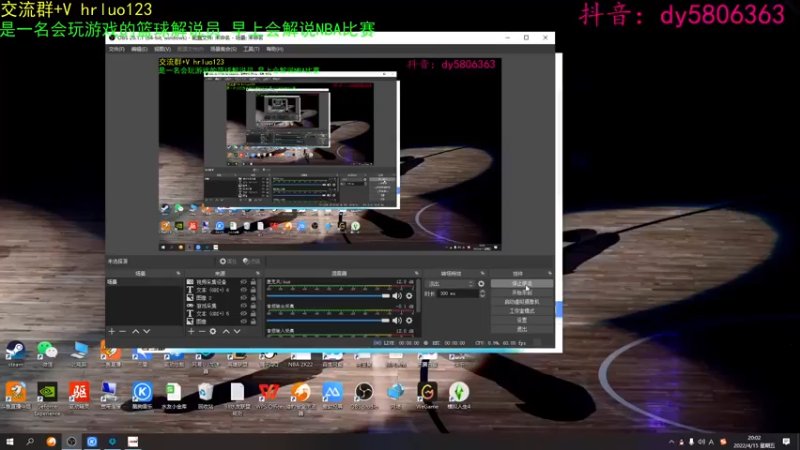Open the 编辑(E) menu in OBS
The height and width of the screenshot is (450, 800).
139,49
